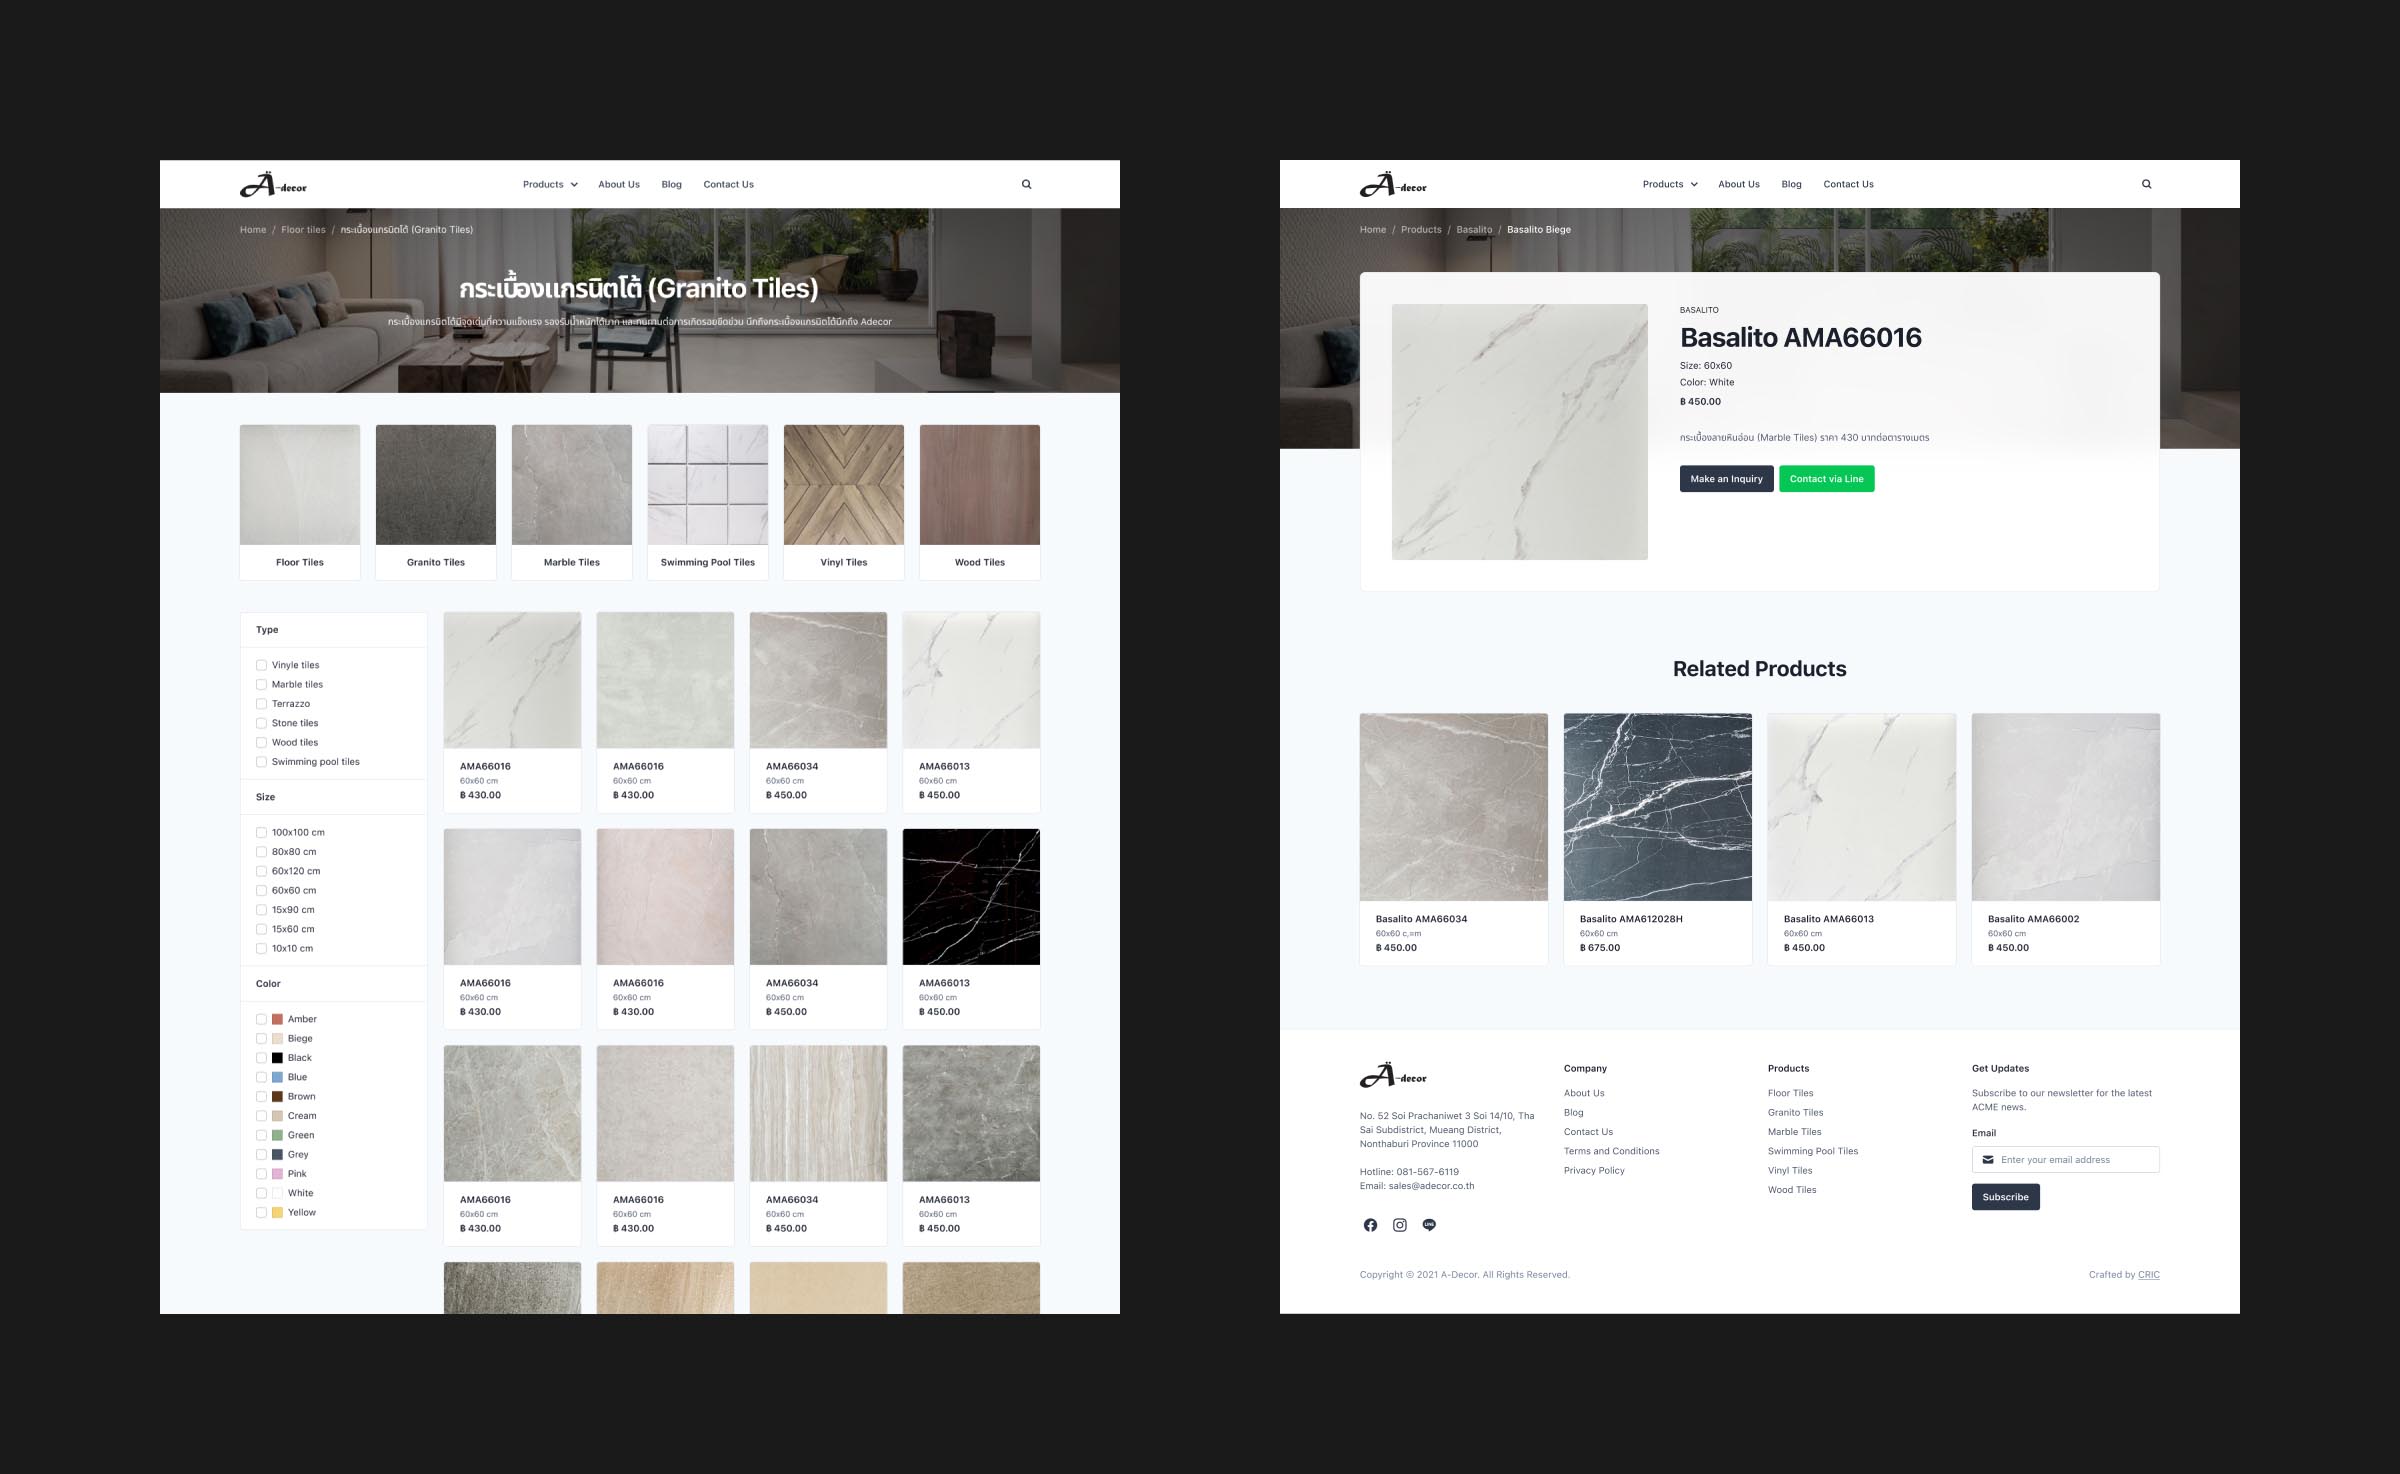Tick the Grey color filter checkbox

[261, 1155]
